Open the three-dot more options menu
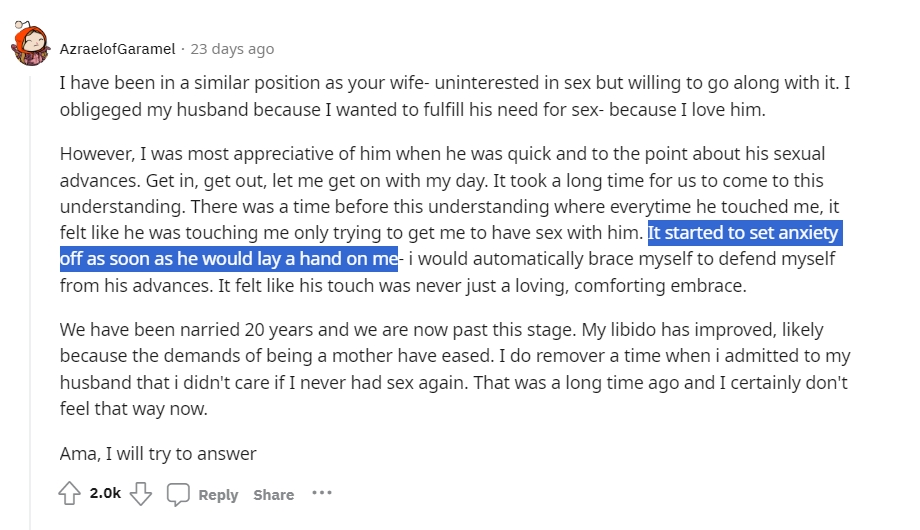The width and height of the screenshot is (920, 530). tap(321, 493)
